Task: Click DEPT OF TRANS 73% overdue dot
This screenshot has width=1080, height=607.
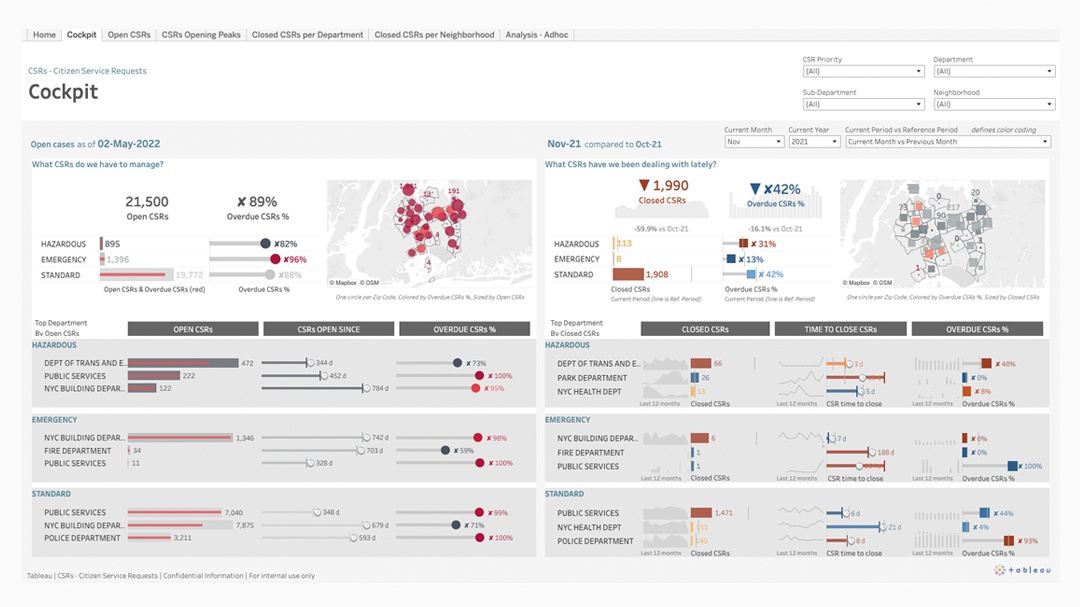Action: [457, 362]
